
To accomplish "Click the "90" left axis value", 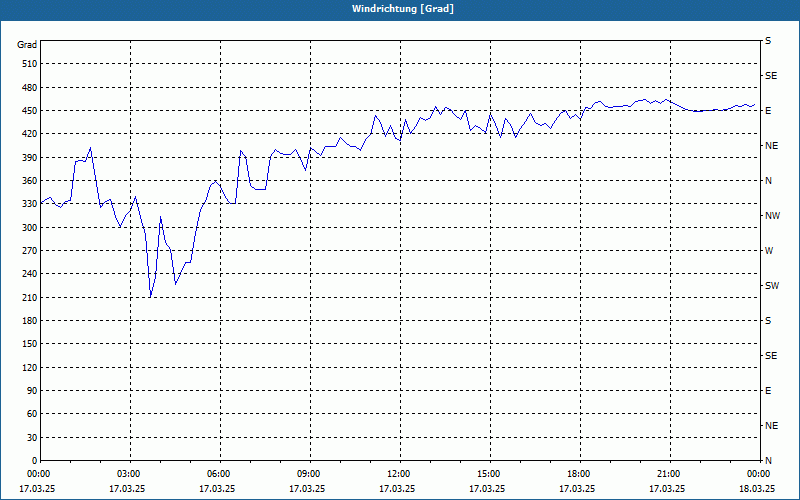I will (32, 391).
